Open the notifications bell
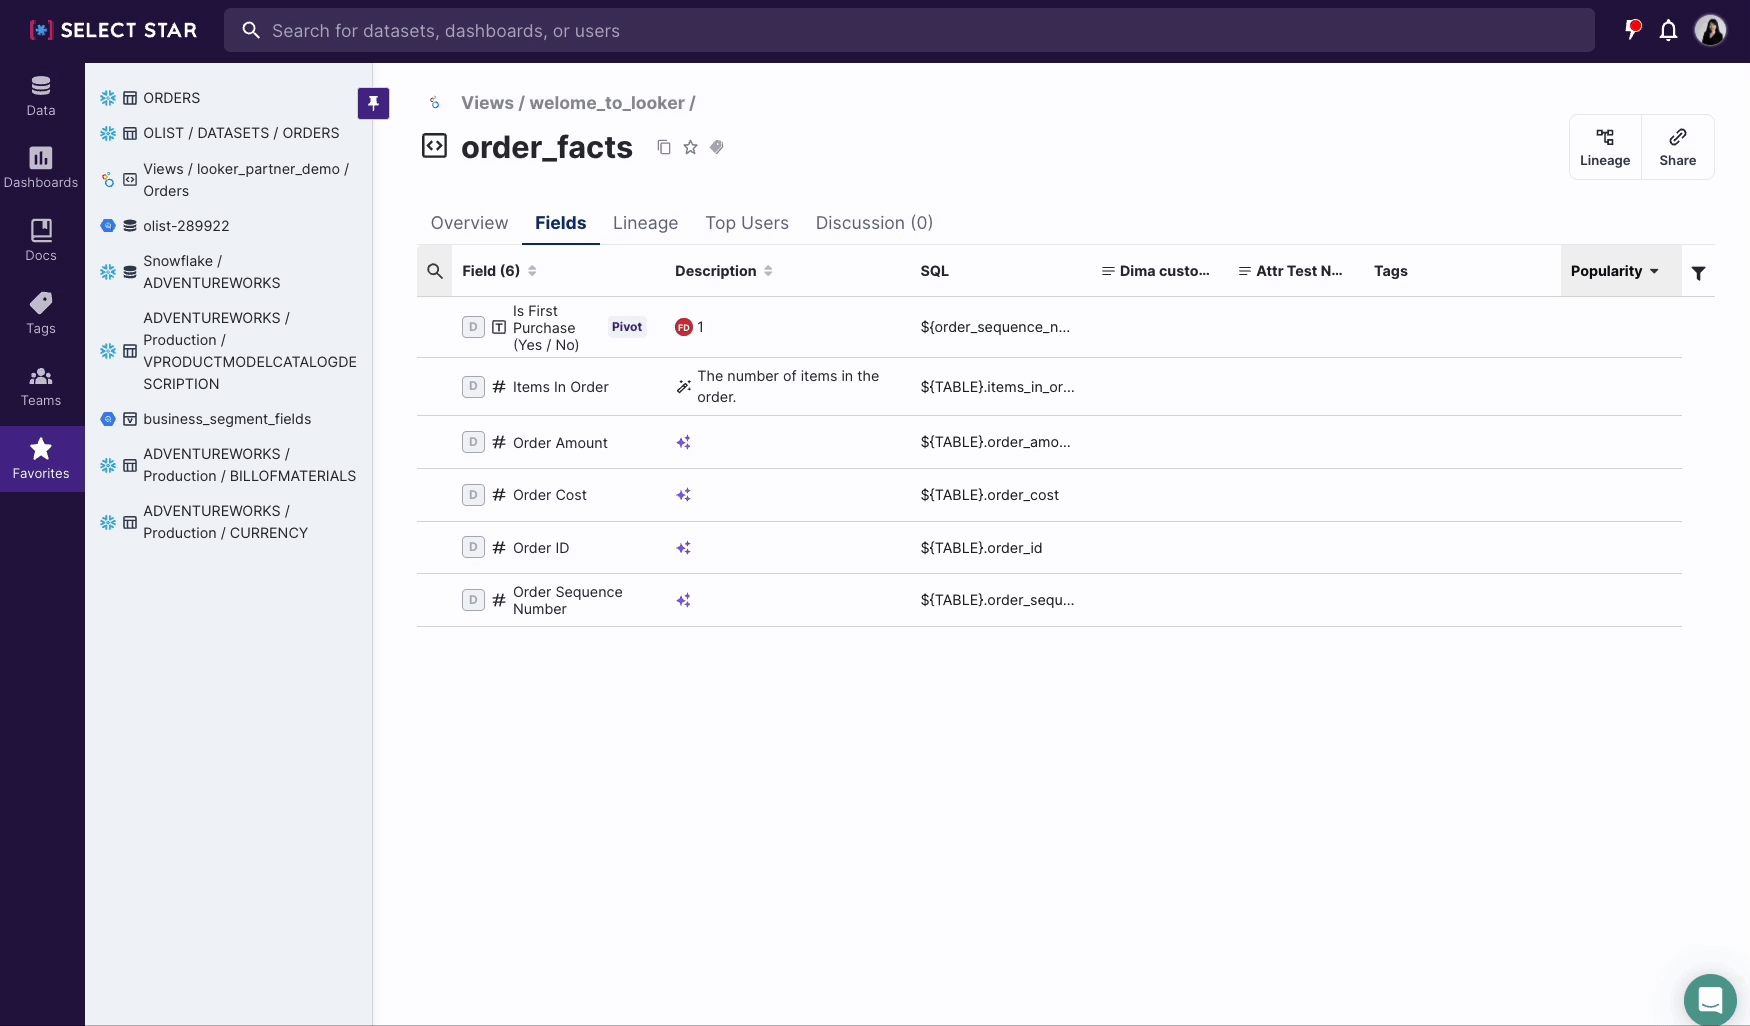The height and width of the screenshot is (1026, 1750). click(1668, 31)
